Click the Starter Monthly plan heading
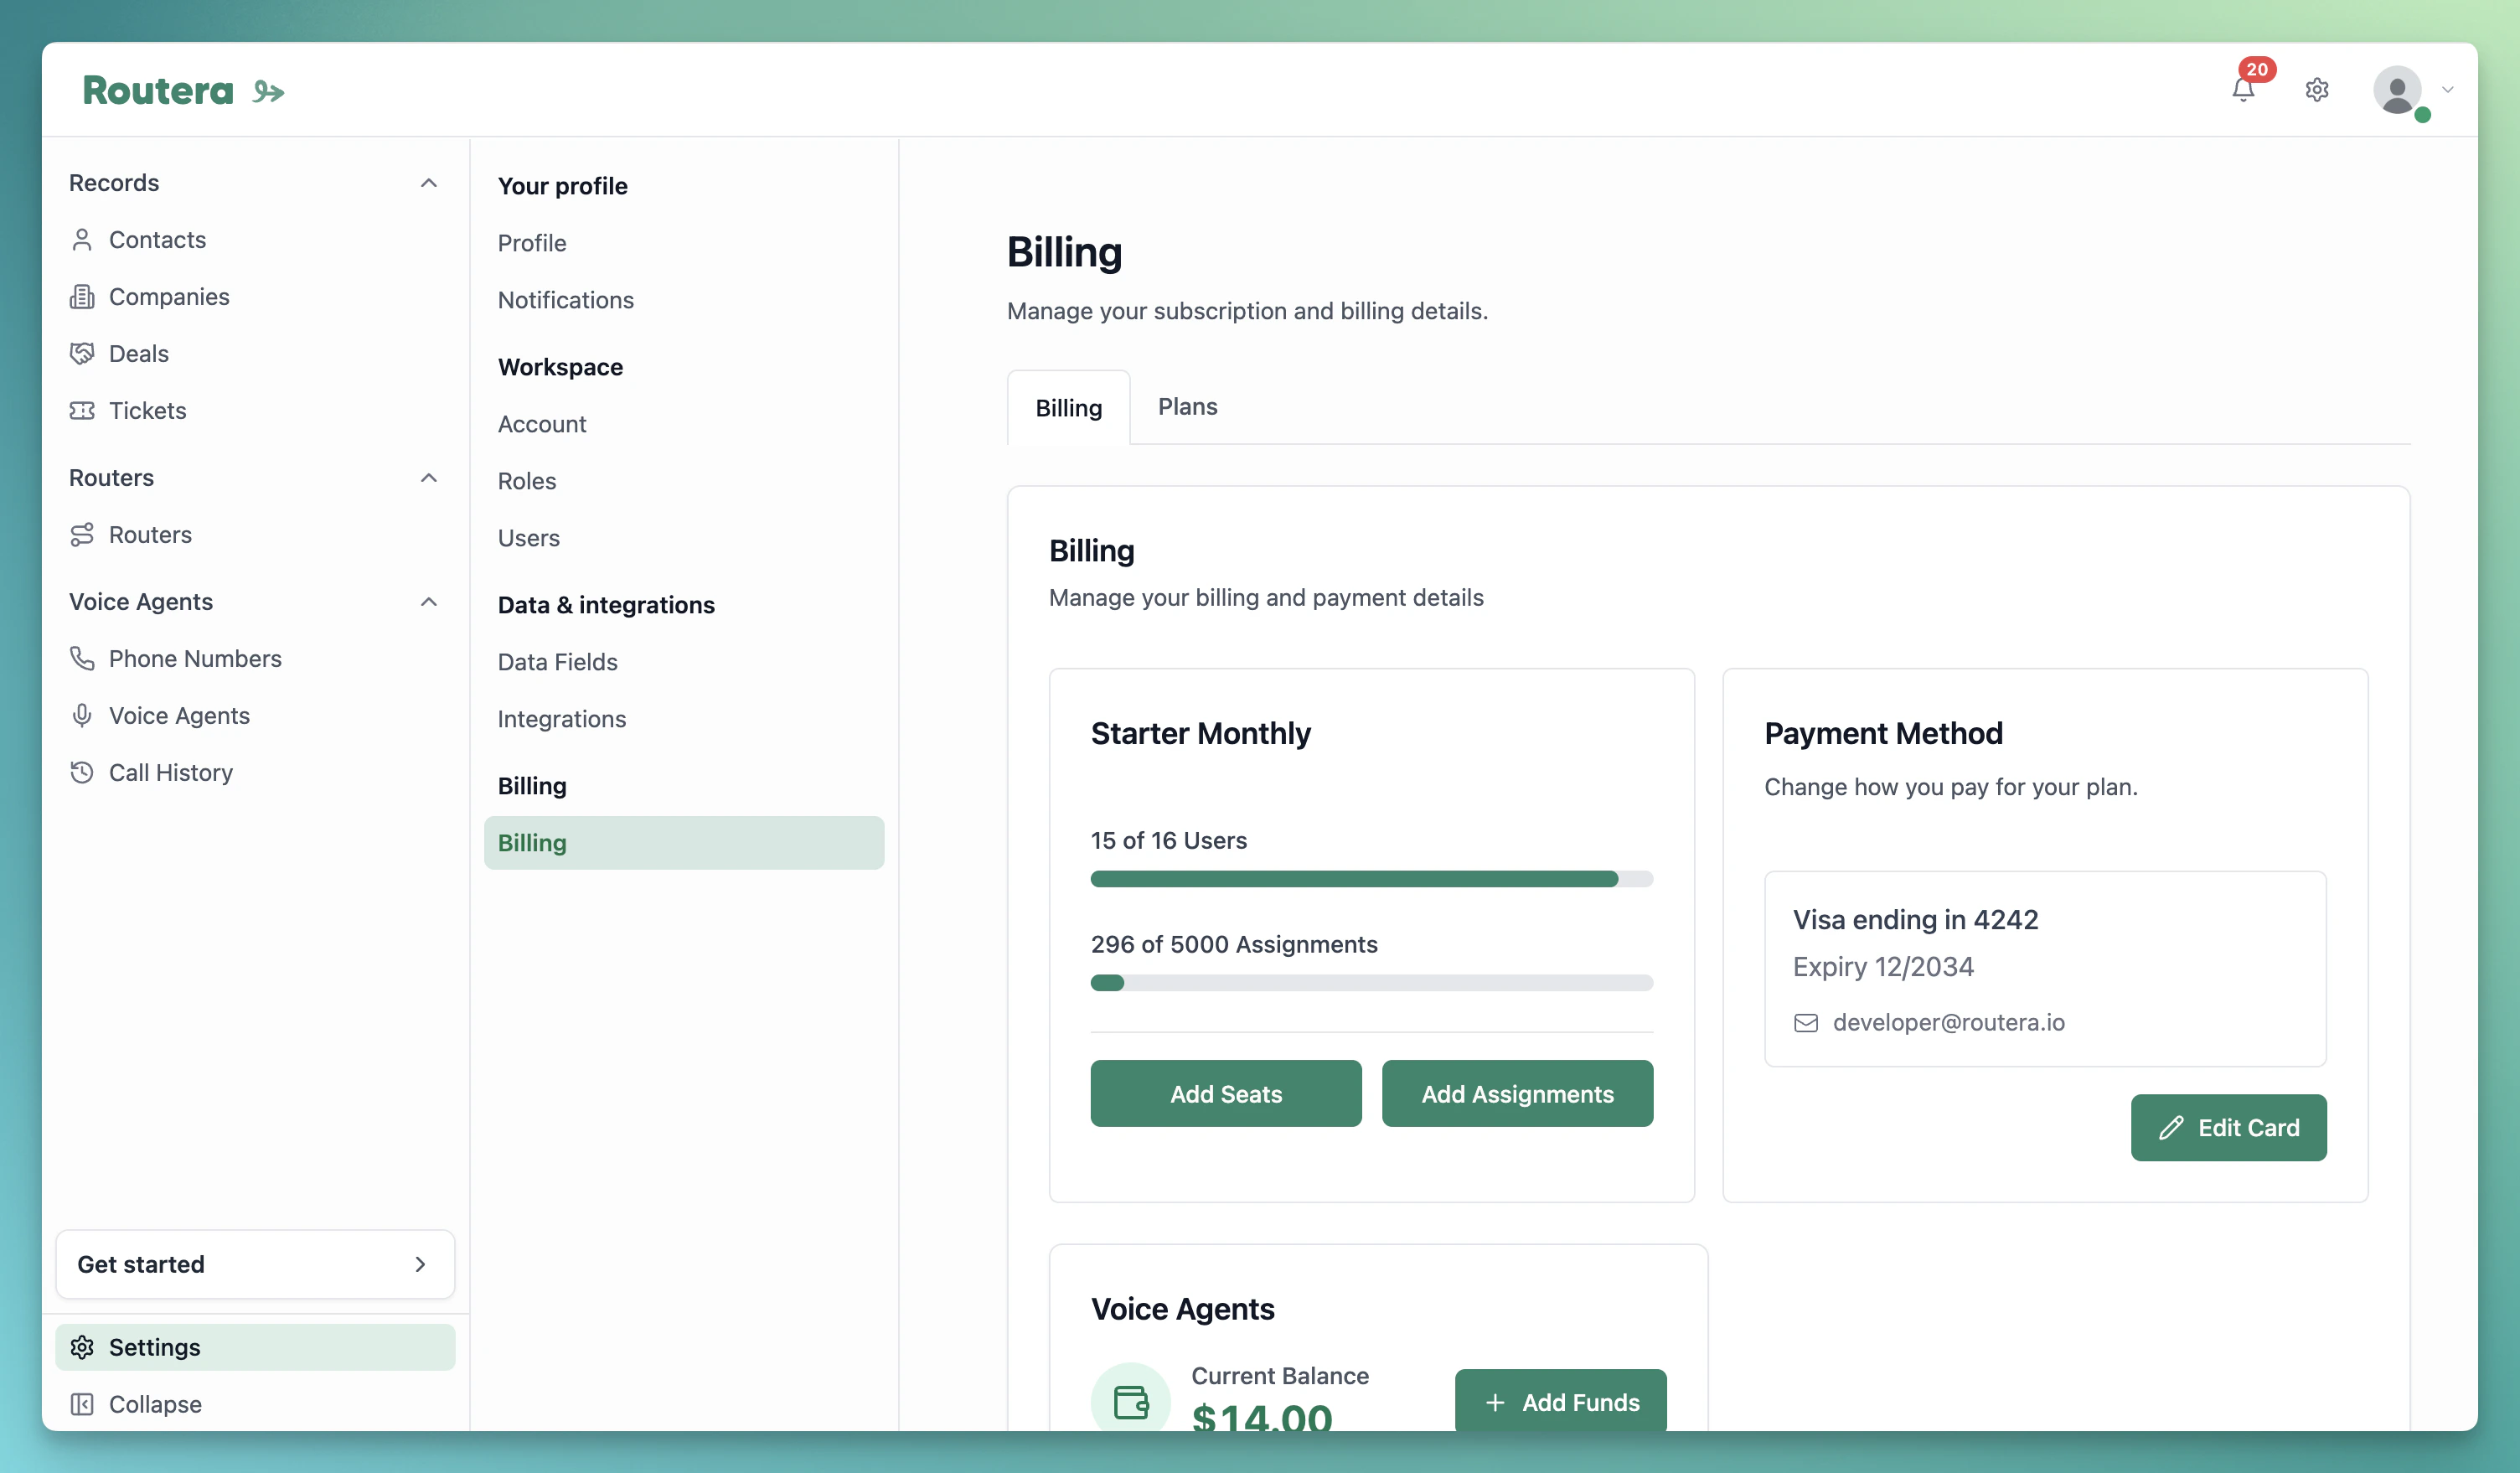The image size is (2520, 1473). (x=1200, y=734)
